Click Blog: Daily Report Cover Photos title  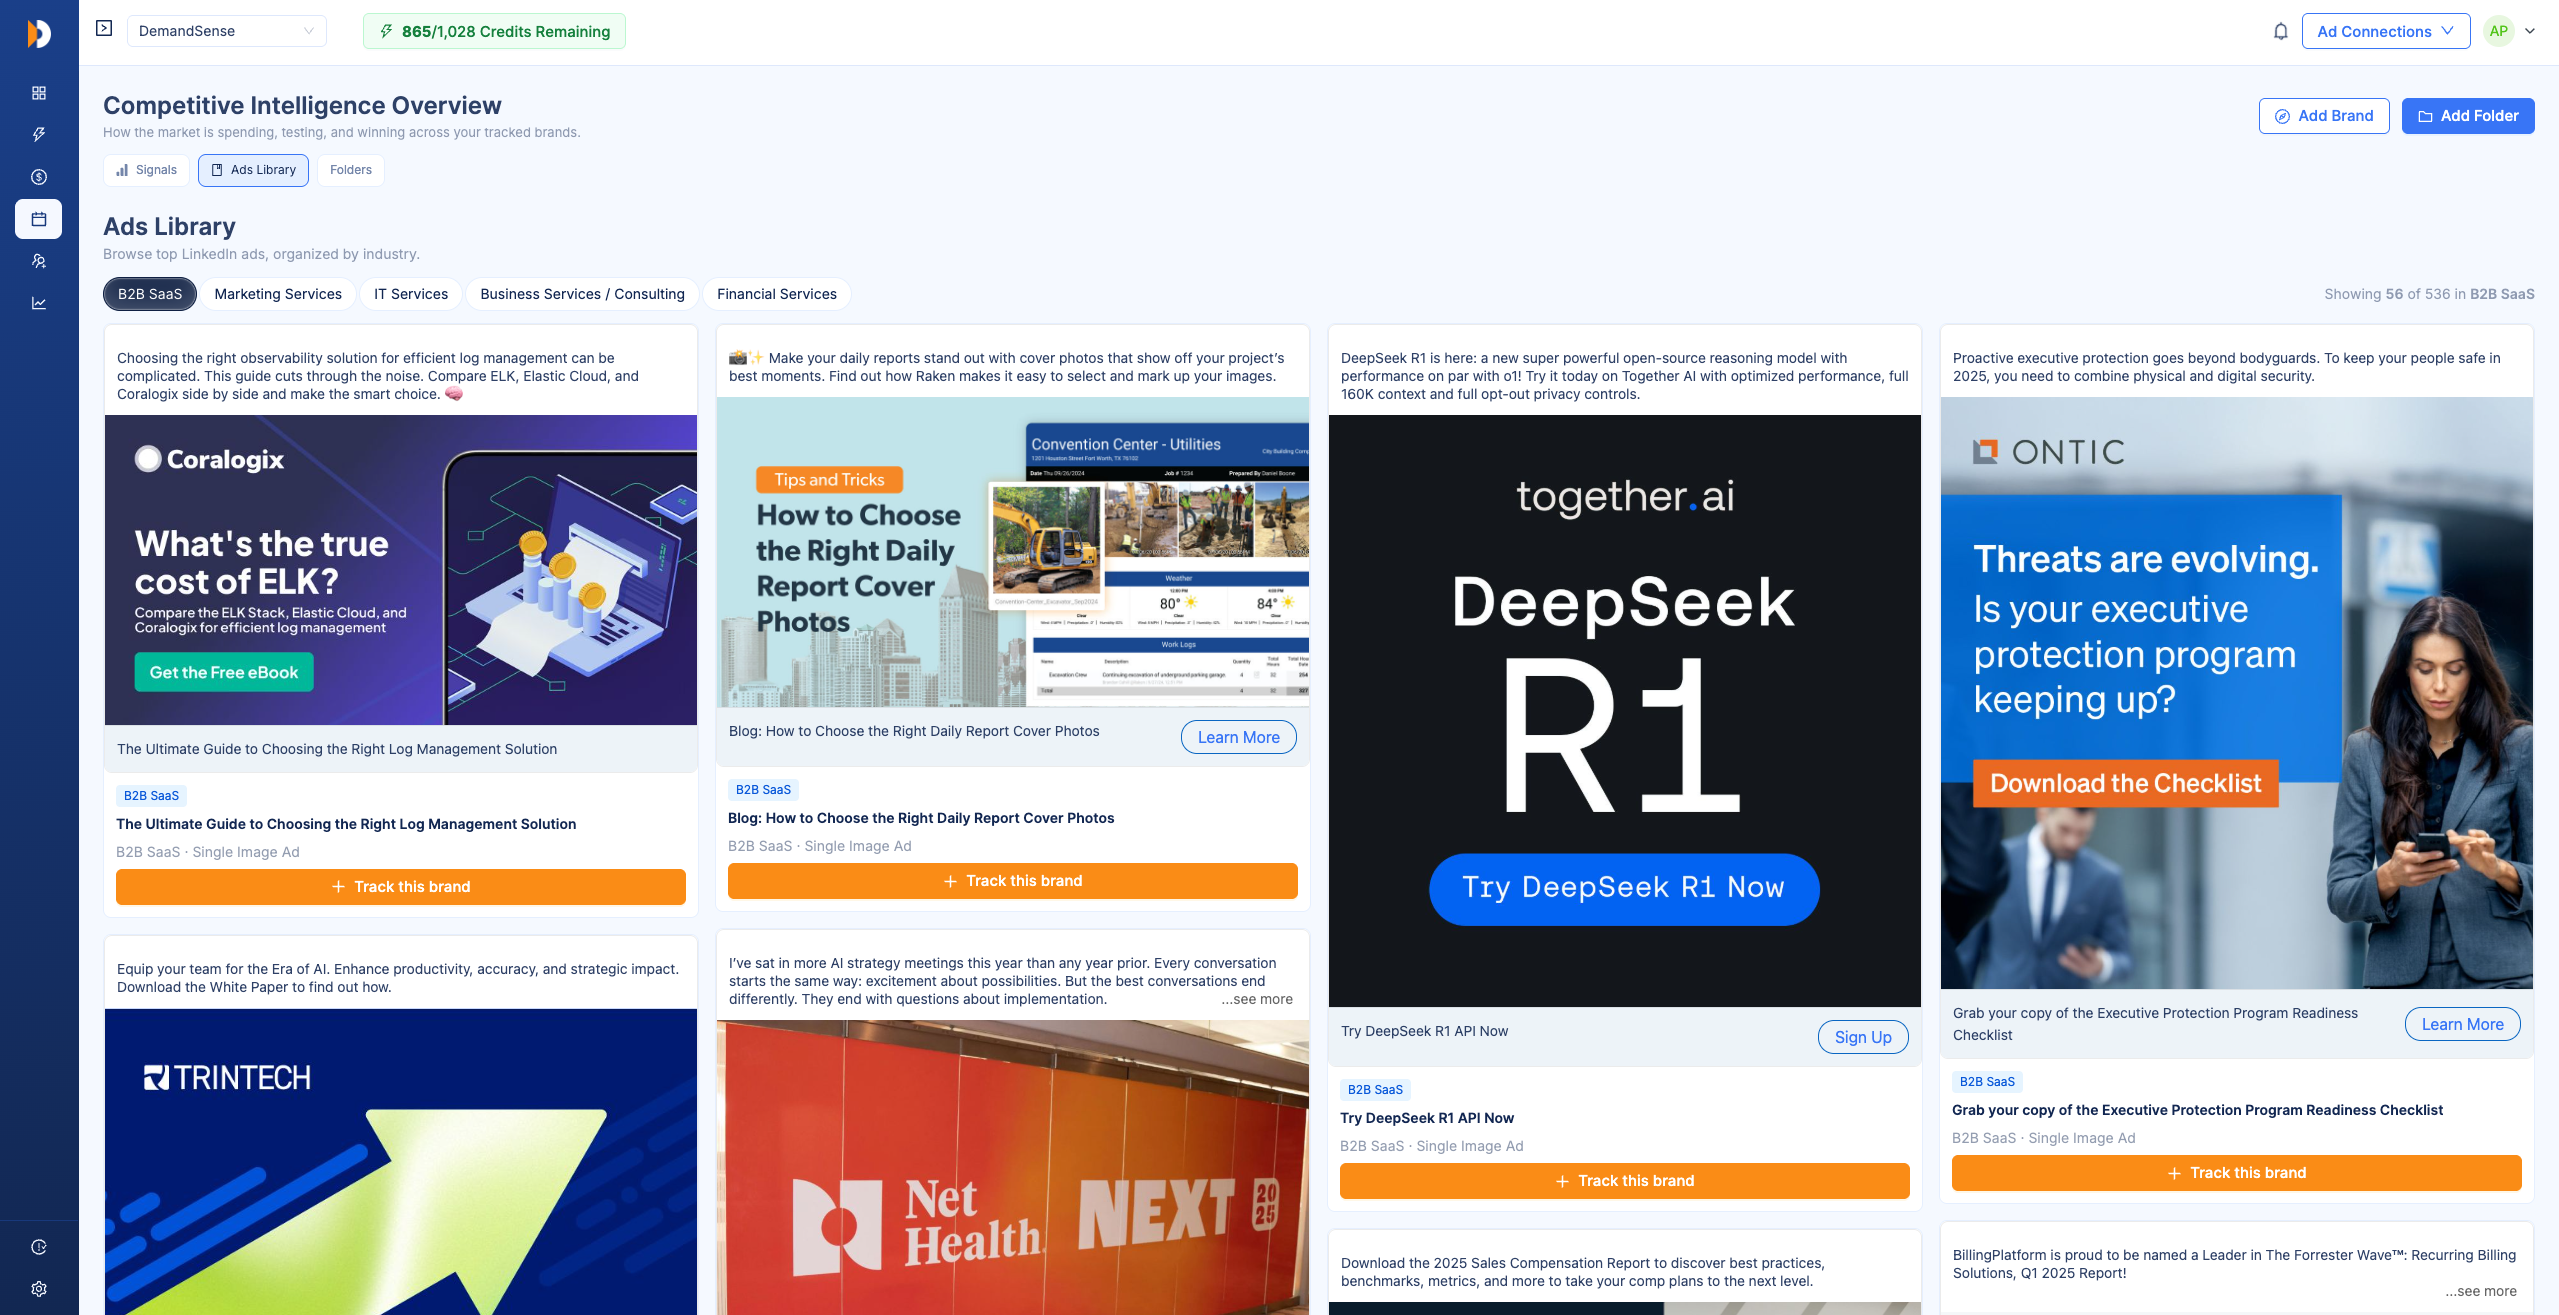pyautogui.click(x=921, y=818)
